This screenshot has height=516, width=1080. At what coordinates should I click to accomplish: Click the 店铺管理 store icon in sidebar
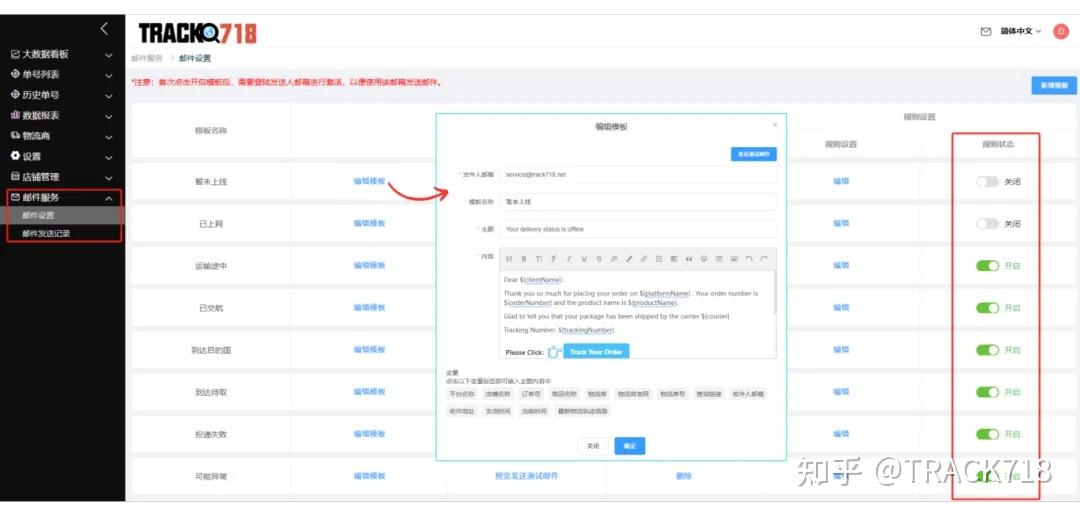[x=15, y=177]
